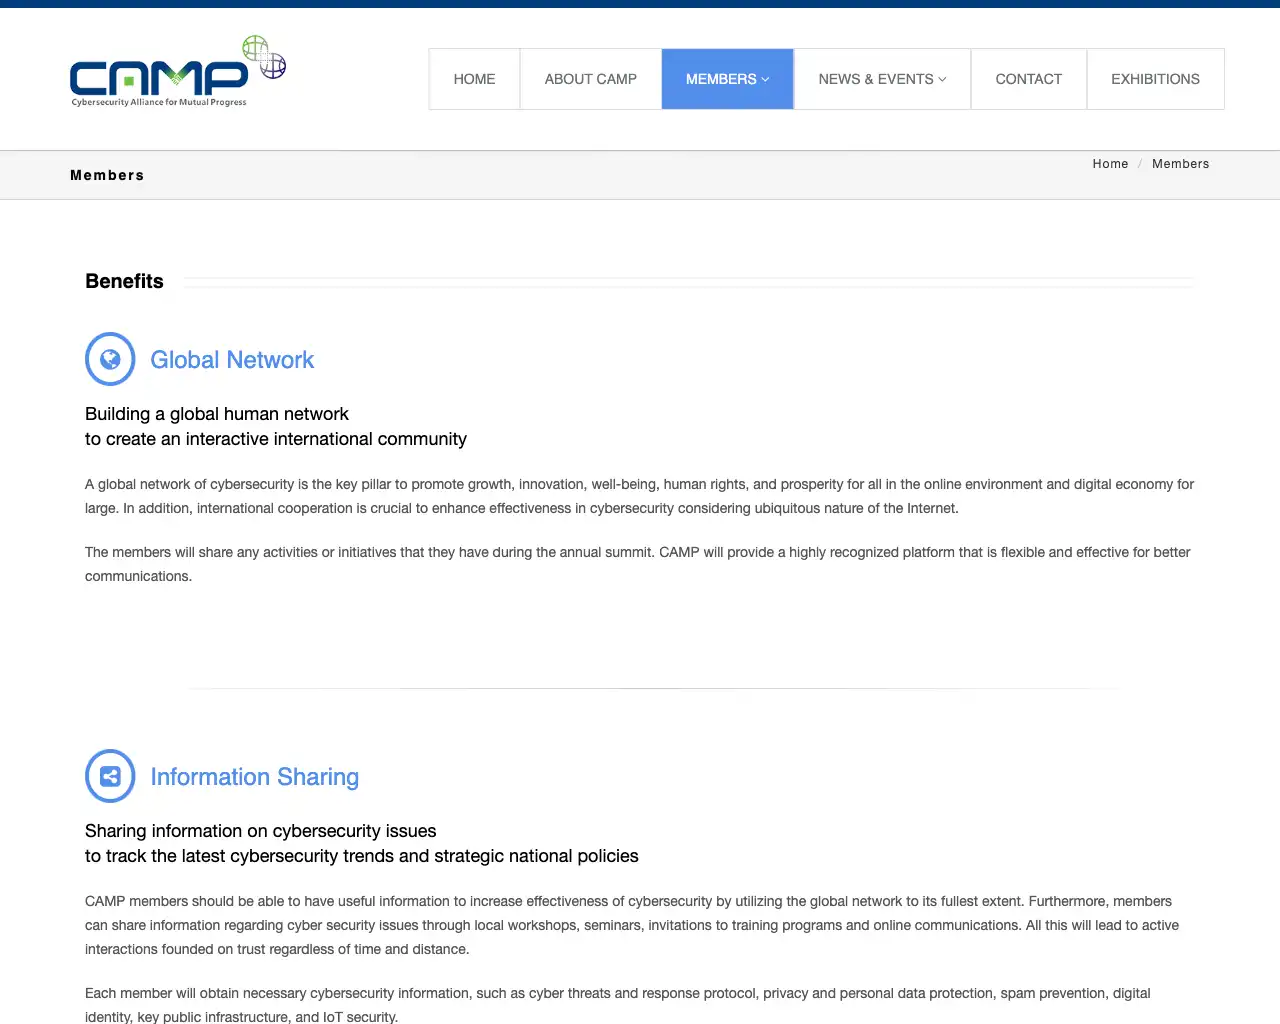
Task: Click the Members breadcrumb link
Action: pos(1180,164)
